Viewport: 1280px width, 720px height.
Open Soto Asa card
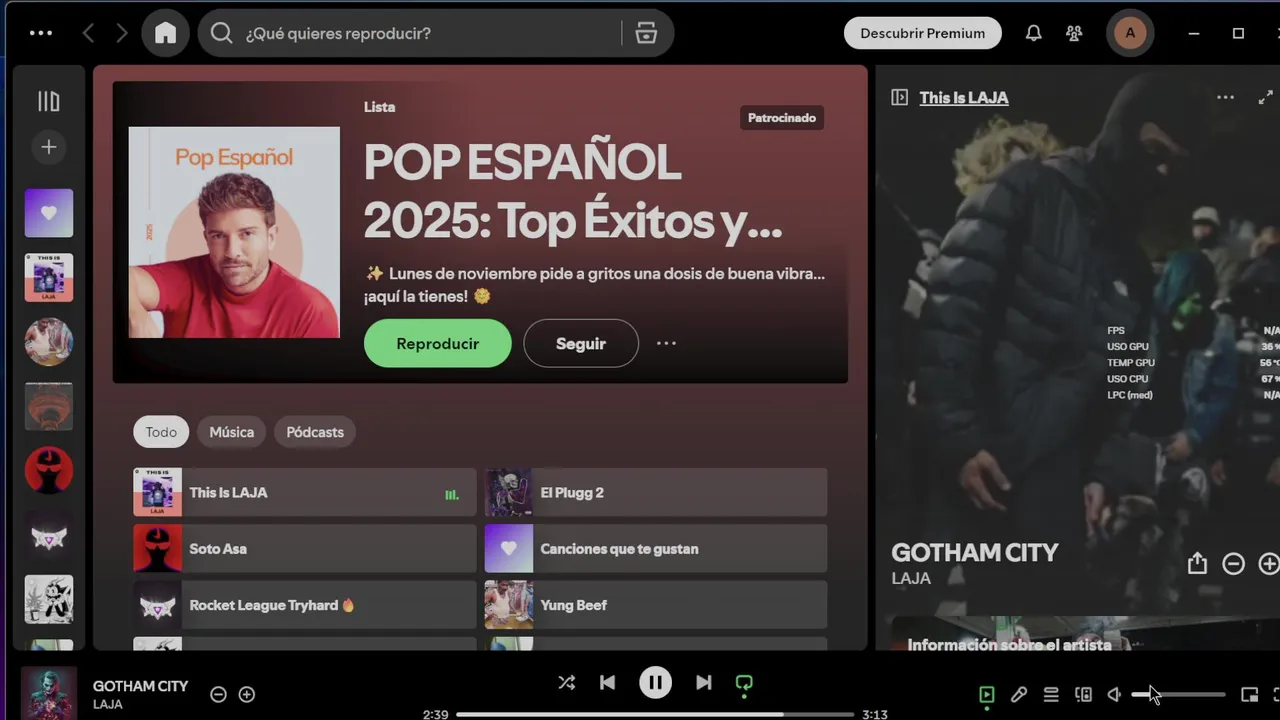coord(305,548)
